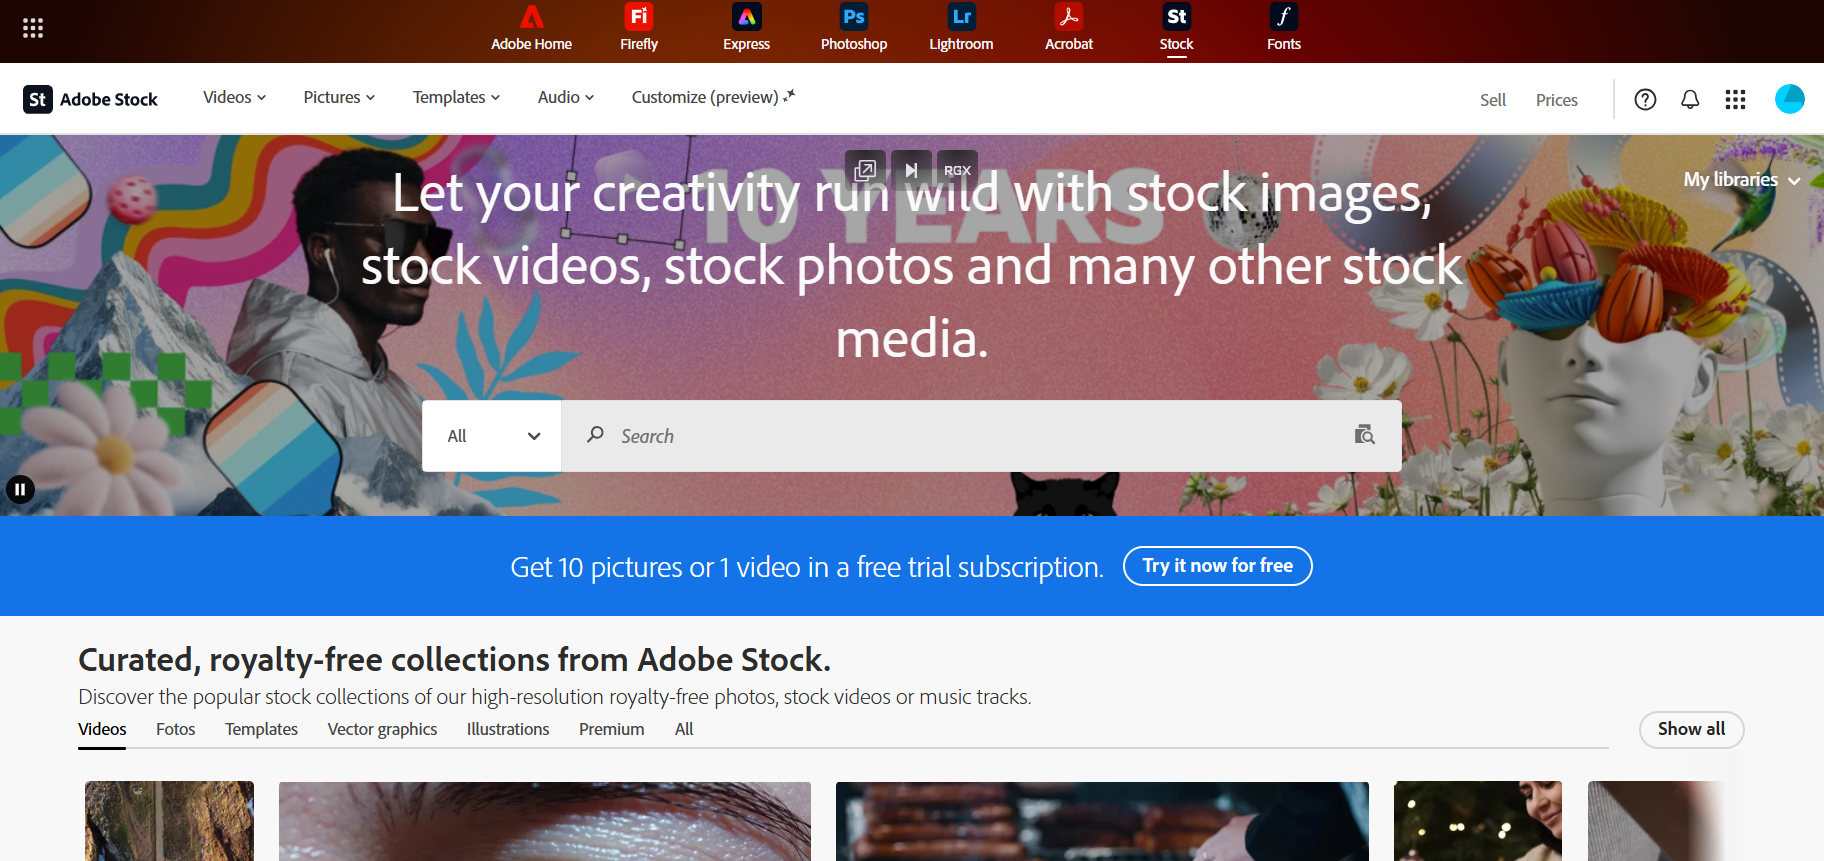1824x861 pixels.
Task: Click Try it now for free
Action: (1218, 566)
